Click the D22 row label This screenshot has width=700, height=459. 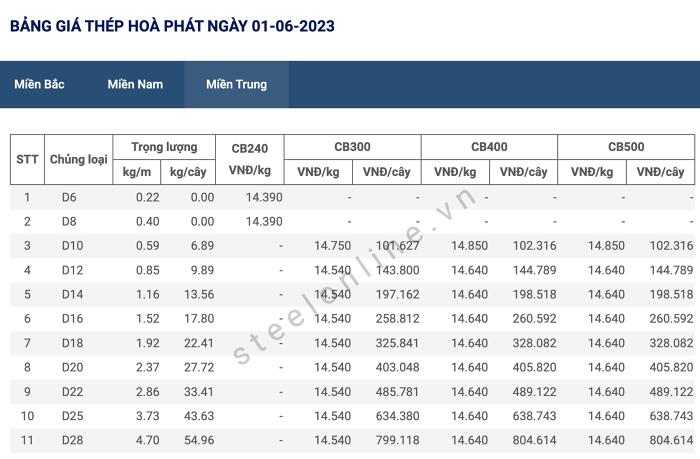tap(72, 392)
